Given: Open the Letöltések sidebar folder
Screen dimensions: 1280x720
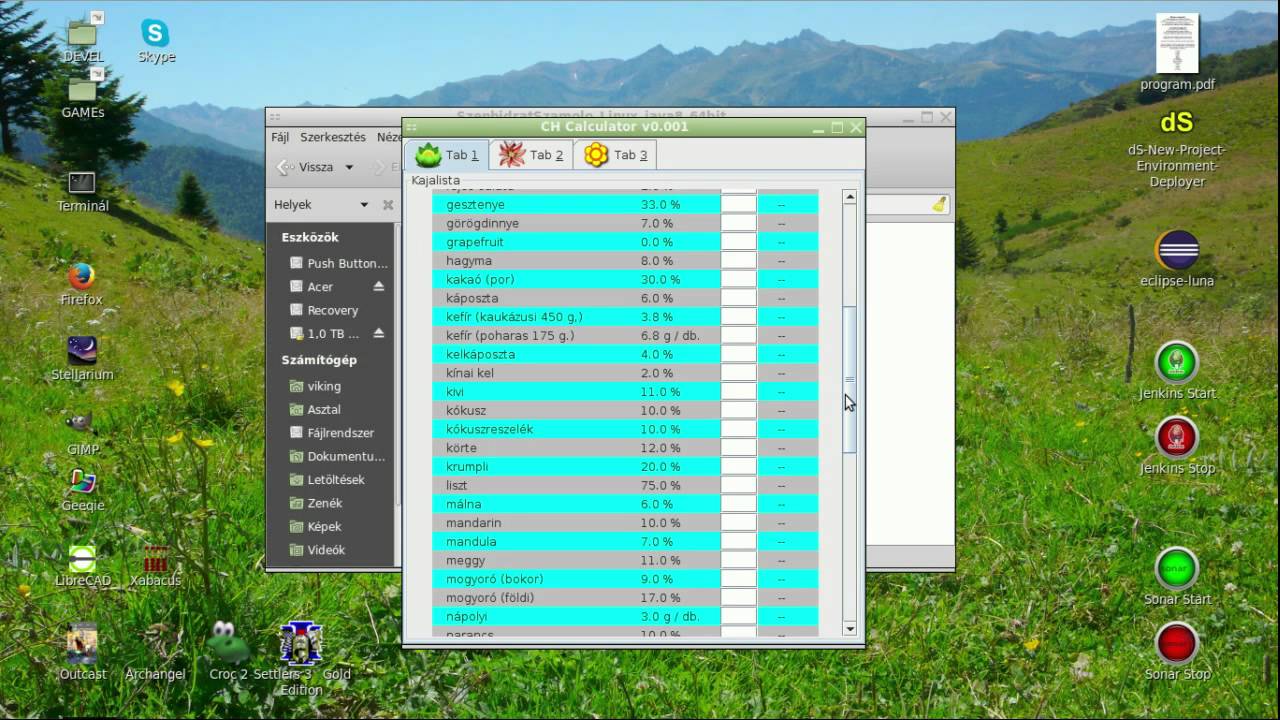Looking at the screenshot, I should 327,479.
